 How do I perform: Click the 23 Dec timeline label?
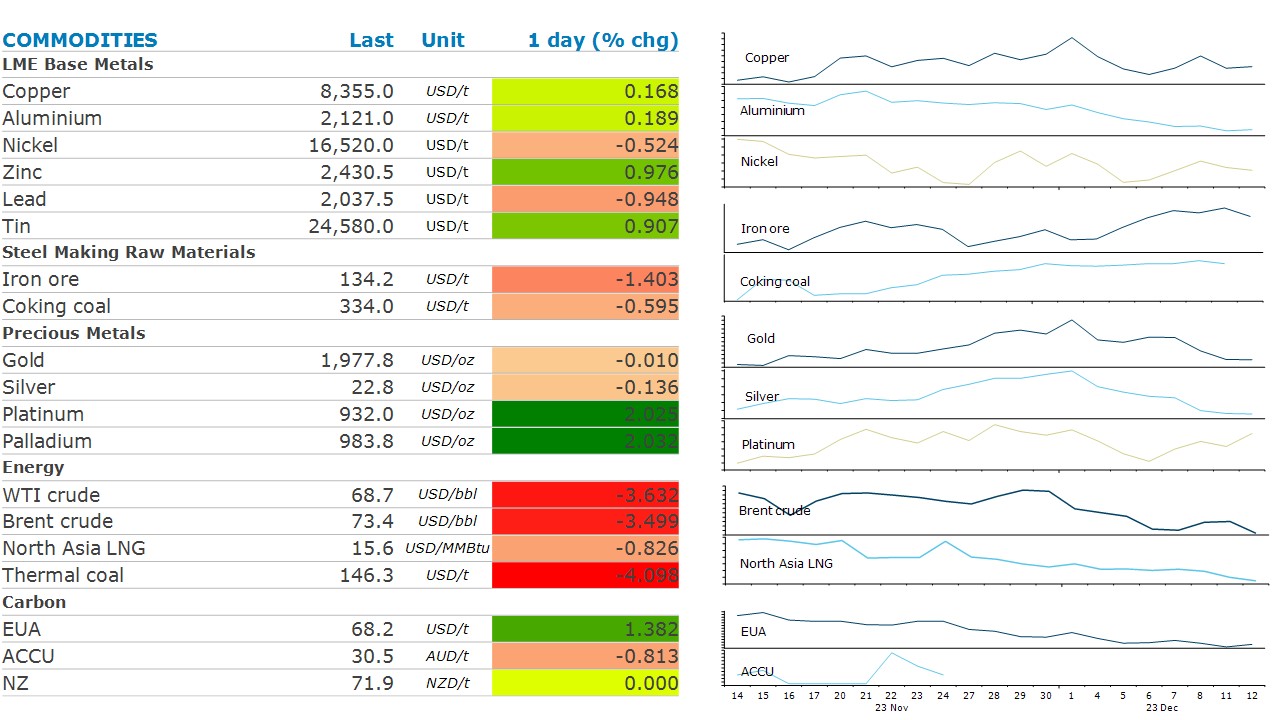coord(1160,707)
